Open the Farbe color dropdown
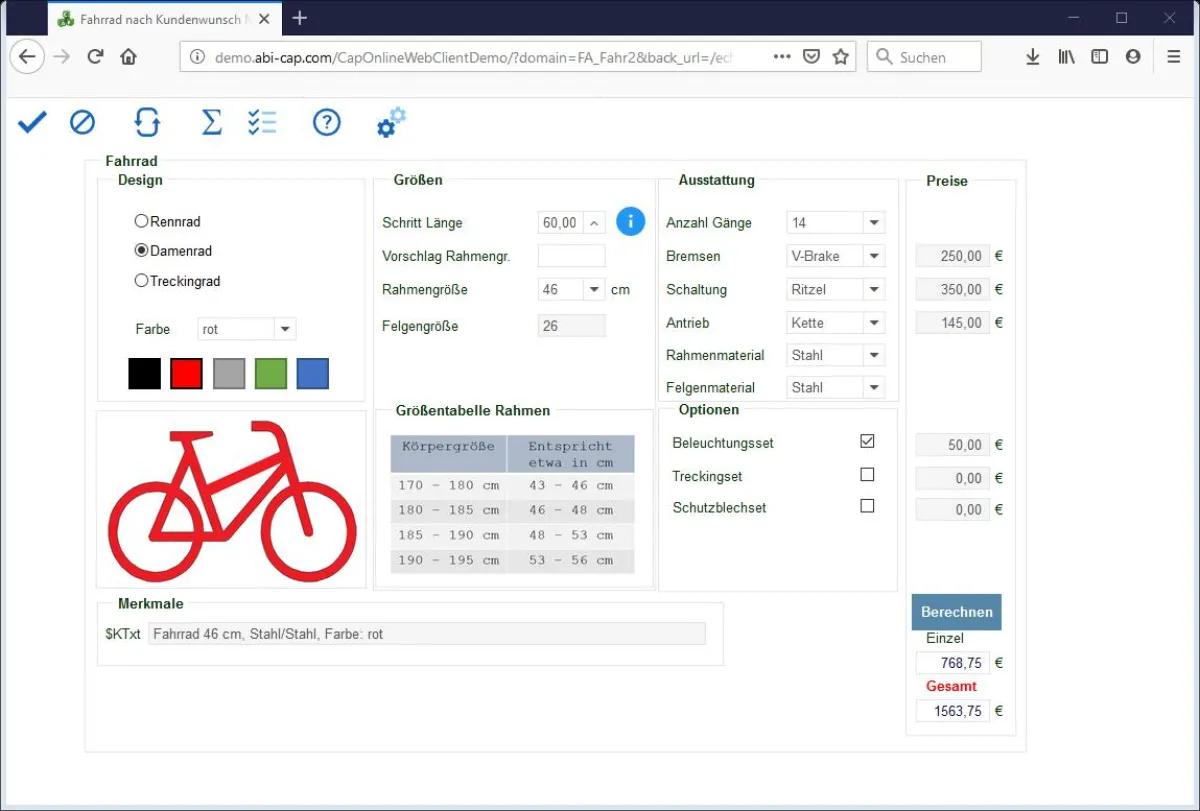The width and height of the screenshot is (1200, 811). (x=284, y=329)
